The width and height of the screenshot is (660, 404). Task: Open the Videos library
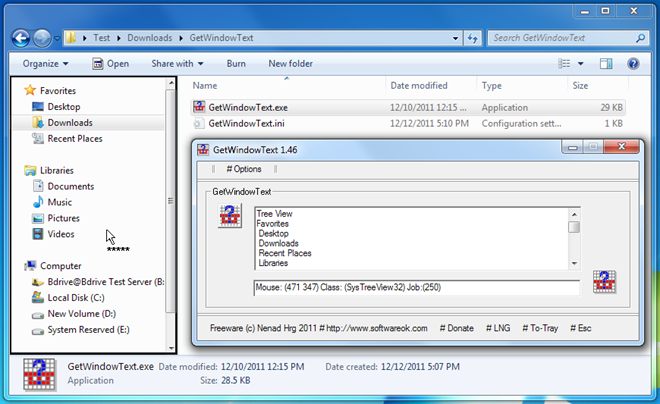(x=61, y=234)
